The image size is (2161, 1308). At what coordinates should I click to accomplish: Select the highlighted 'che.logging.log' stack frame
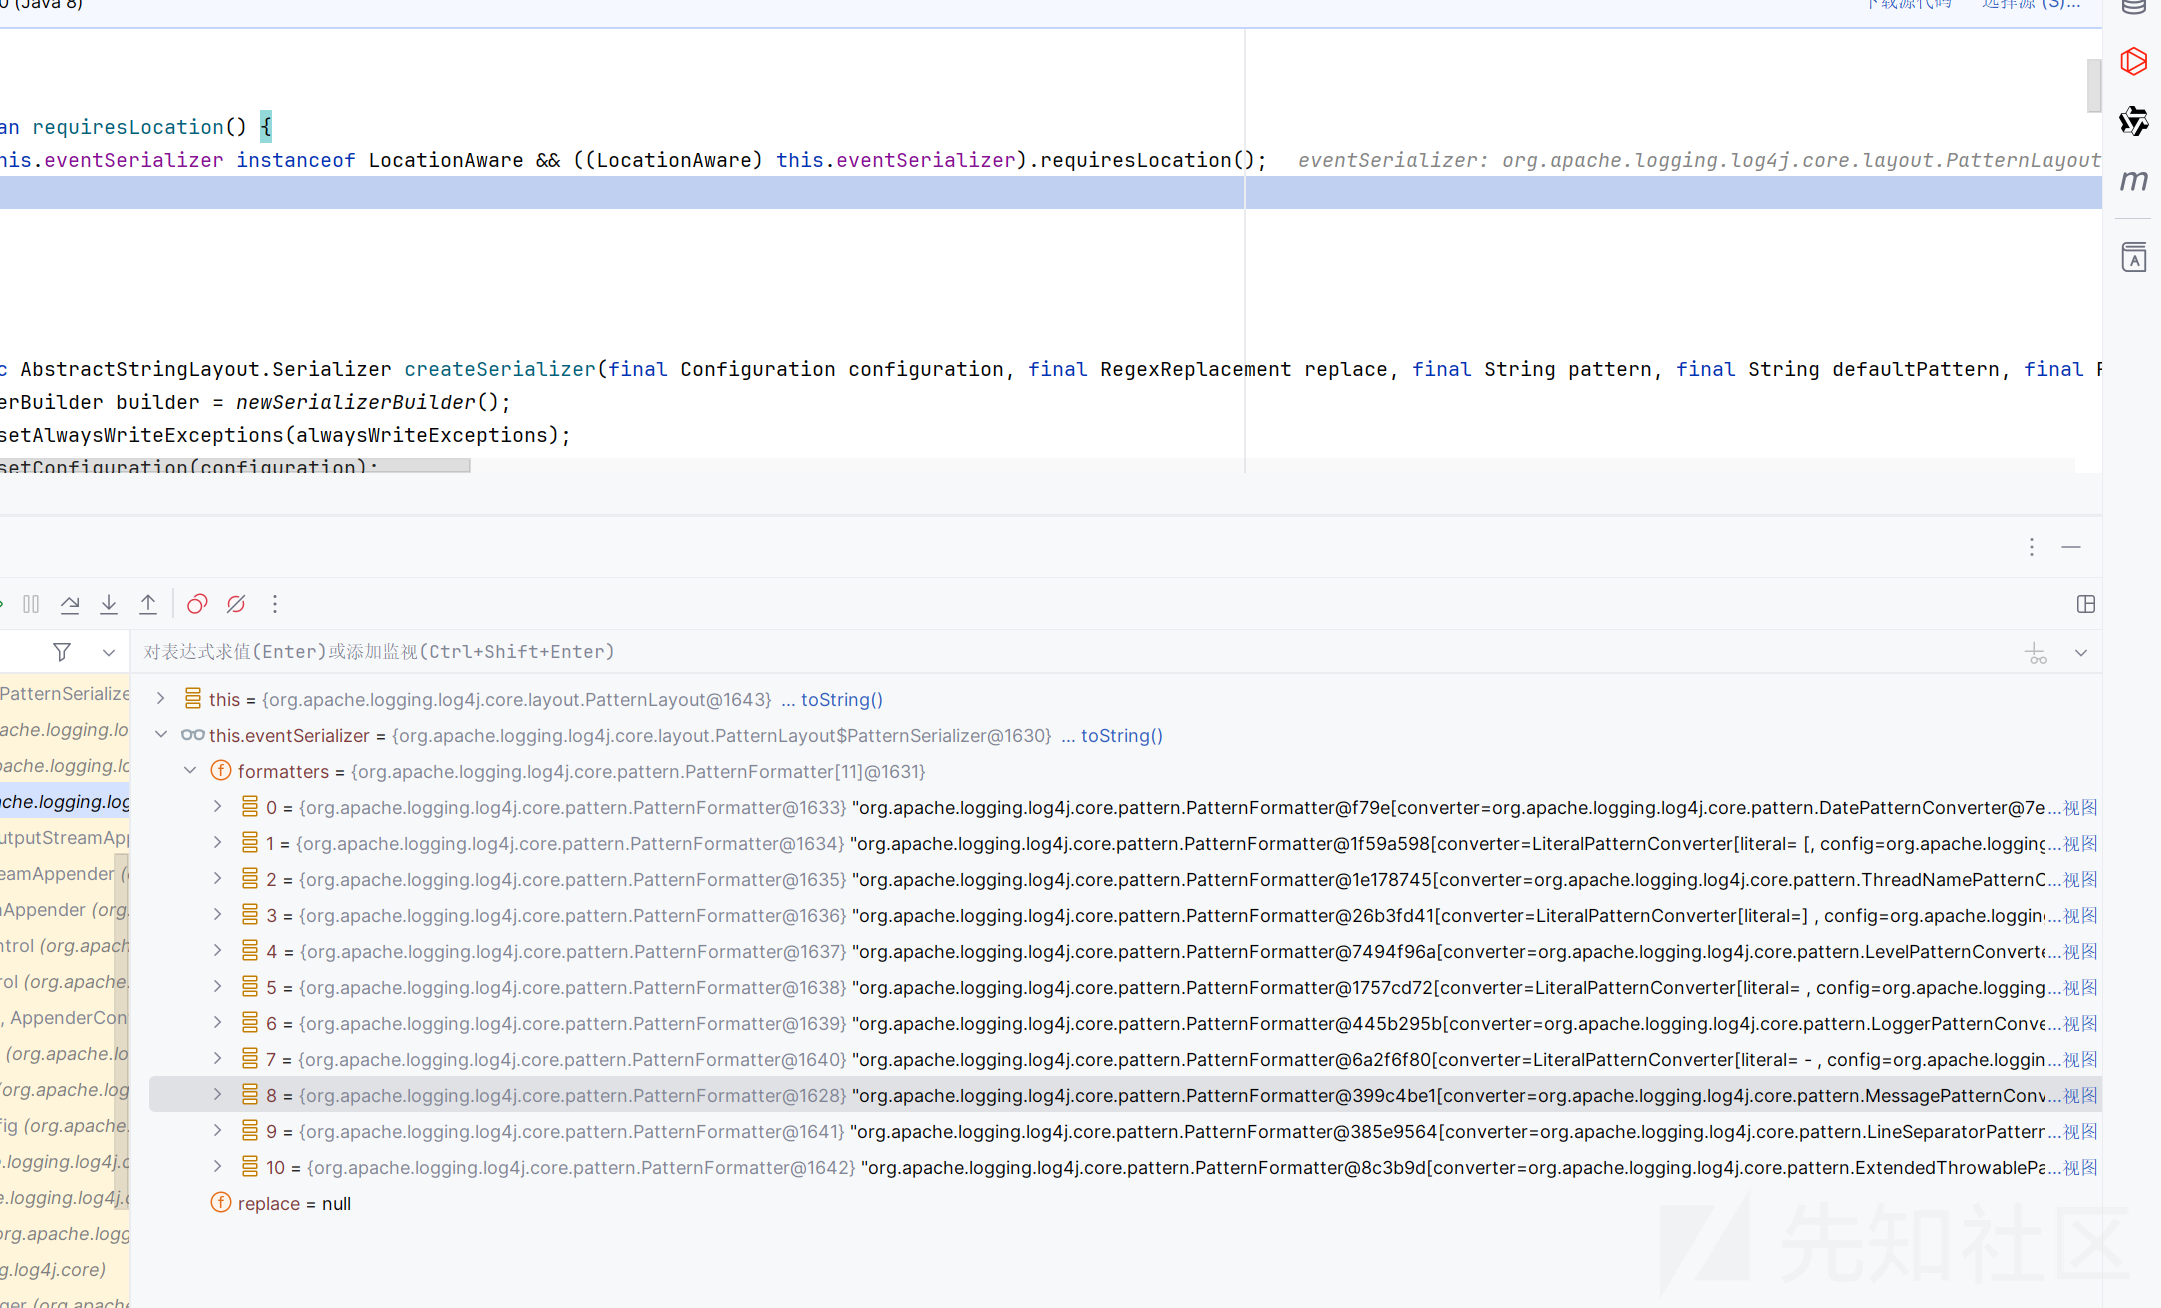pos(65,801)
